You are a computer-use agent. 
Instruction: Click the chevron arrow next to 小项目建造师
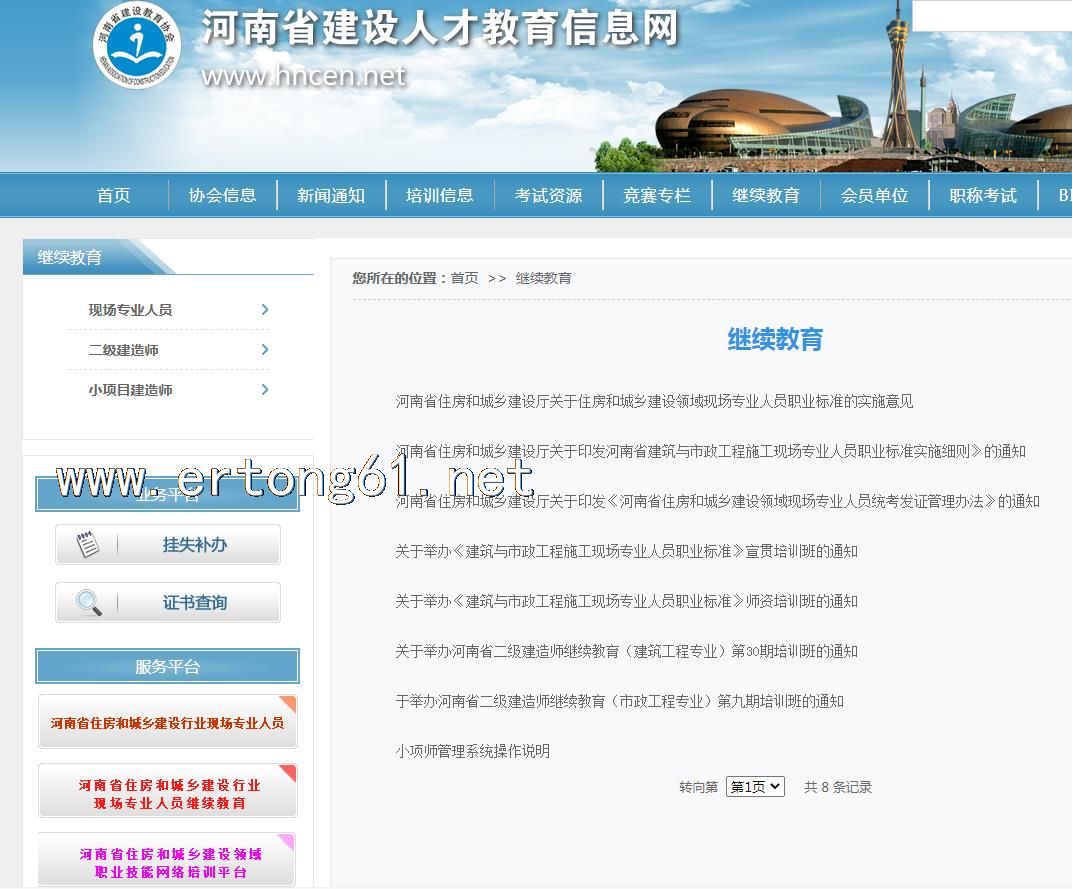click(264, 390)
